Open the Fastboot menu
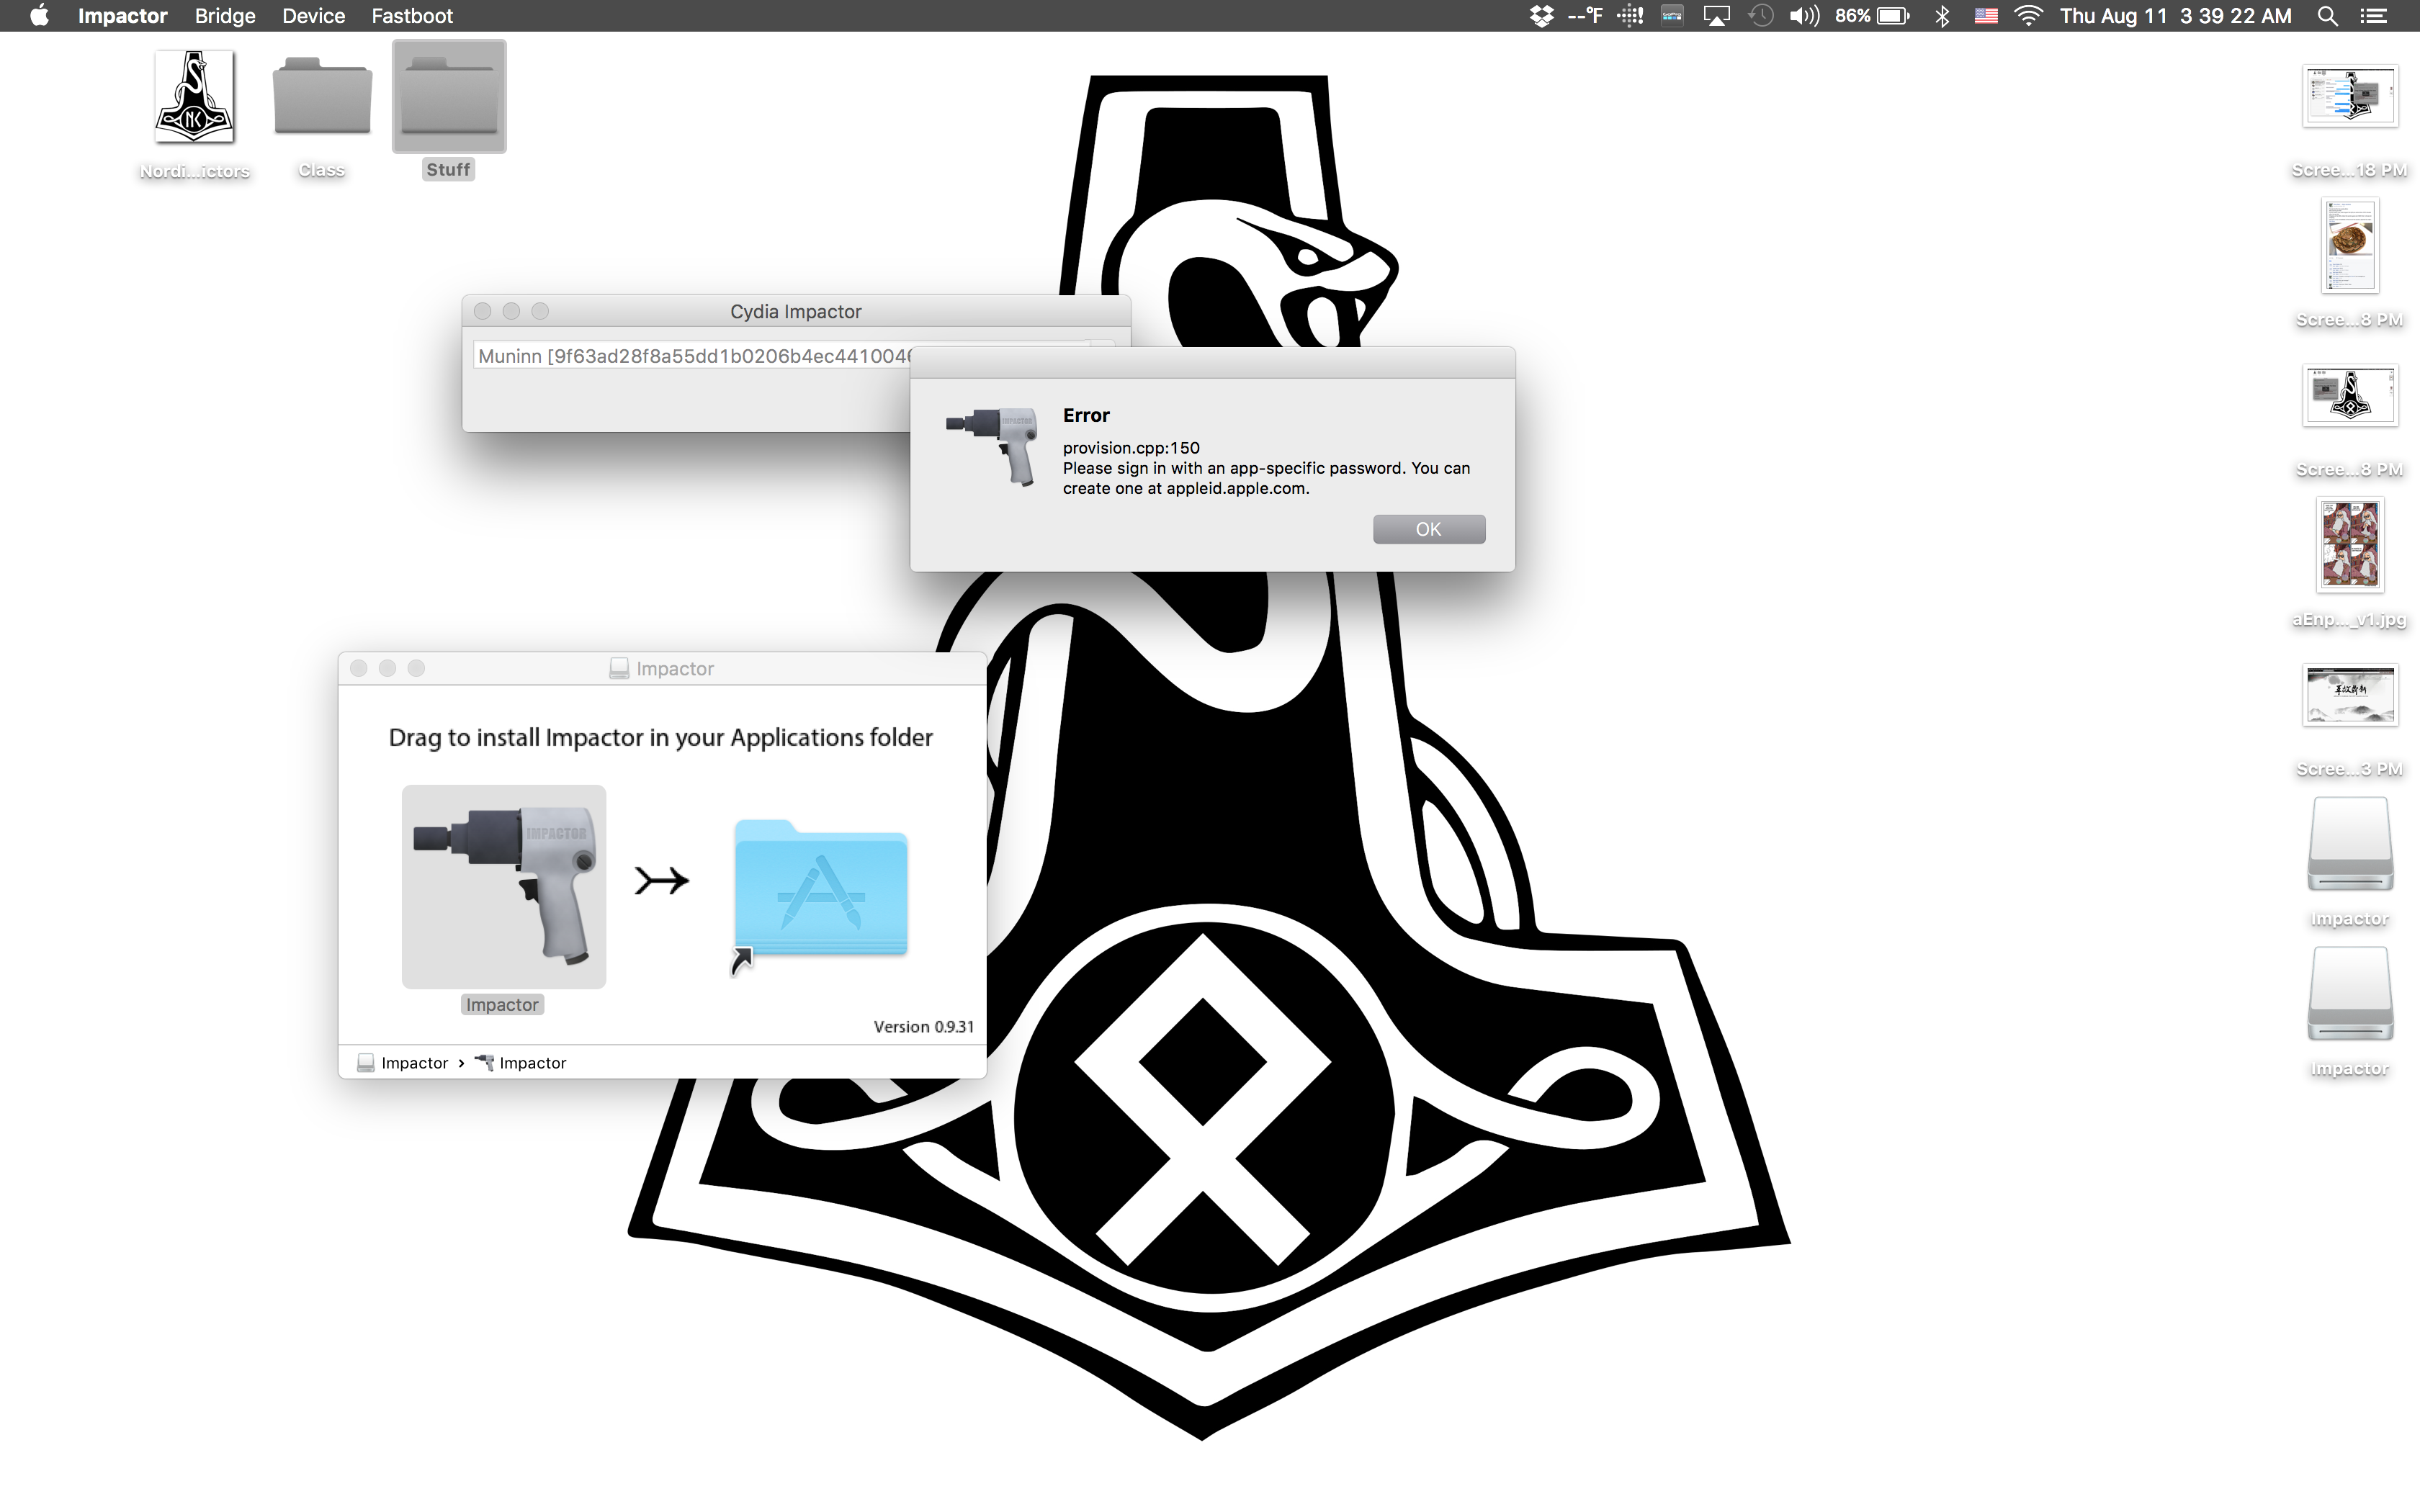Viewport: 2420px width, 1512px height. (x=412, y=16)
